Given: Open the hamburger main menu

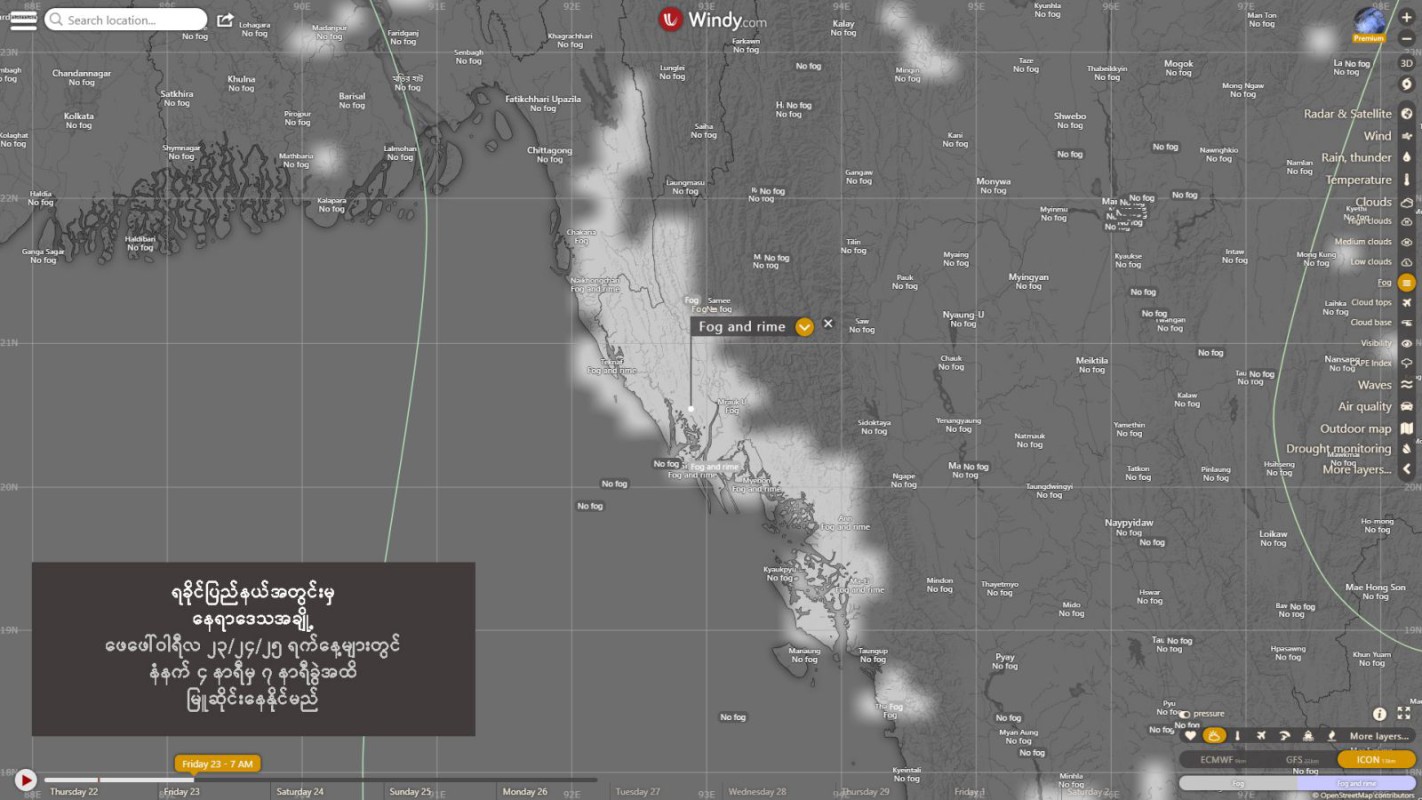Looking at the screenshot, I should coord(23,19).
